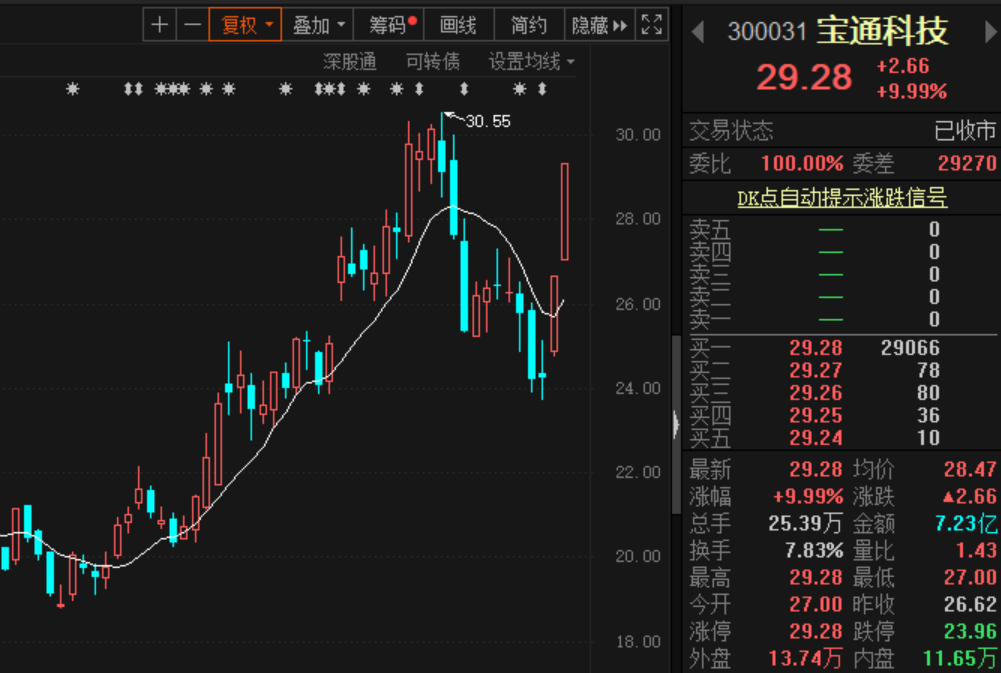This screenshot has height=673, width=1001.
Task: Select the 卖五 ask row
Action: point(841,229)
